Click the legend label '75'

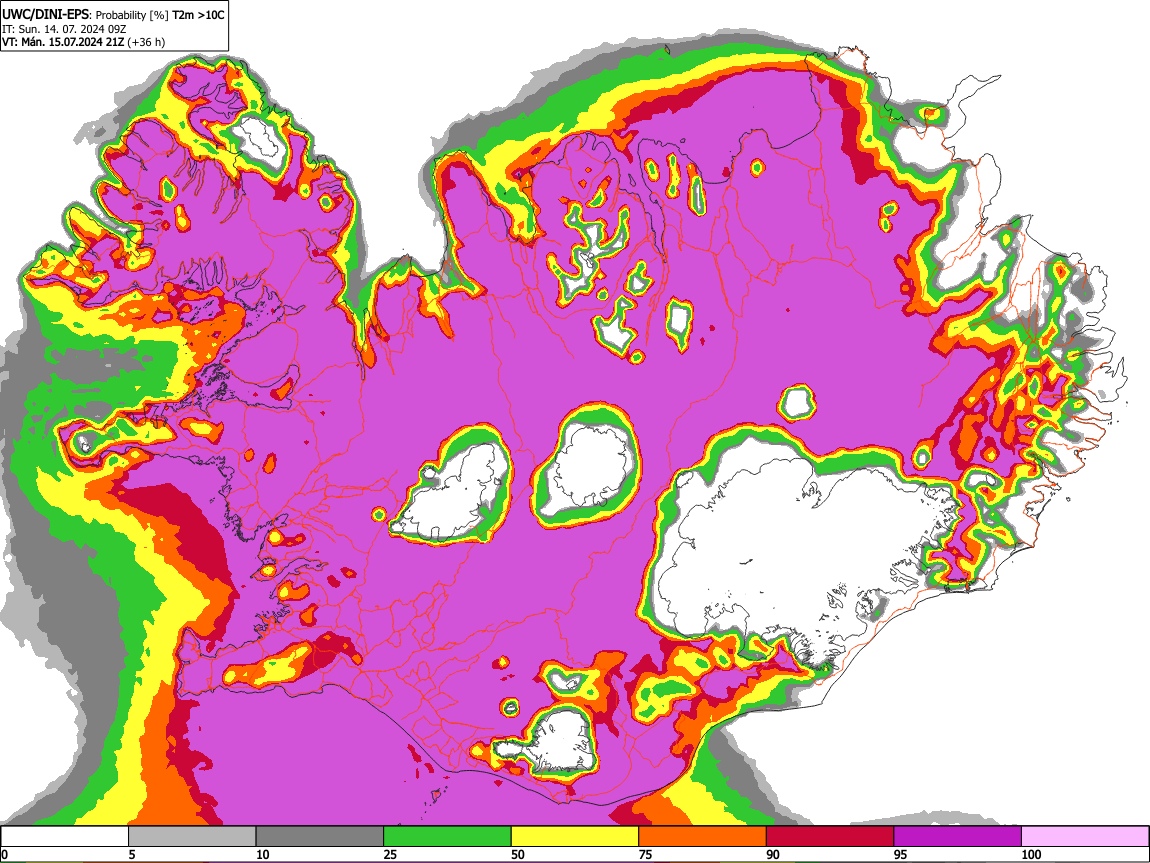(645, 854)
